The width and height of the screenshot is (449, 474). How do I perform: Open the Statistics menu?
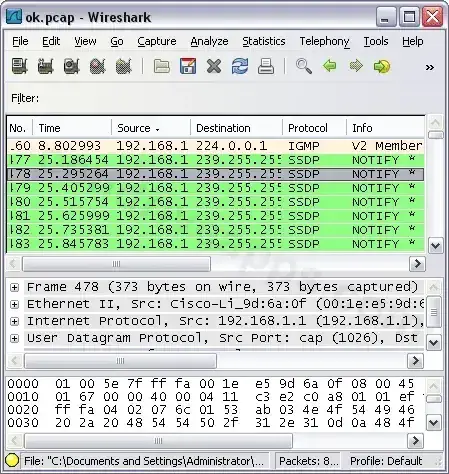click(x=264, y=41)
